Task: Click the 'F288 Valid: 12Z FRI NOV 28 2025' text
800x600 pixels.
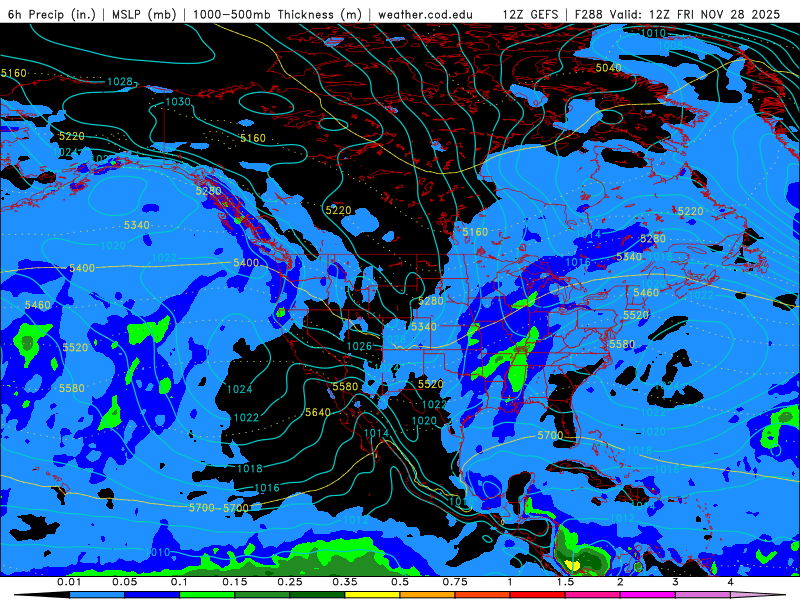Action: (x=677, y=14)
